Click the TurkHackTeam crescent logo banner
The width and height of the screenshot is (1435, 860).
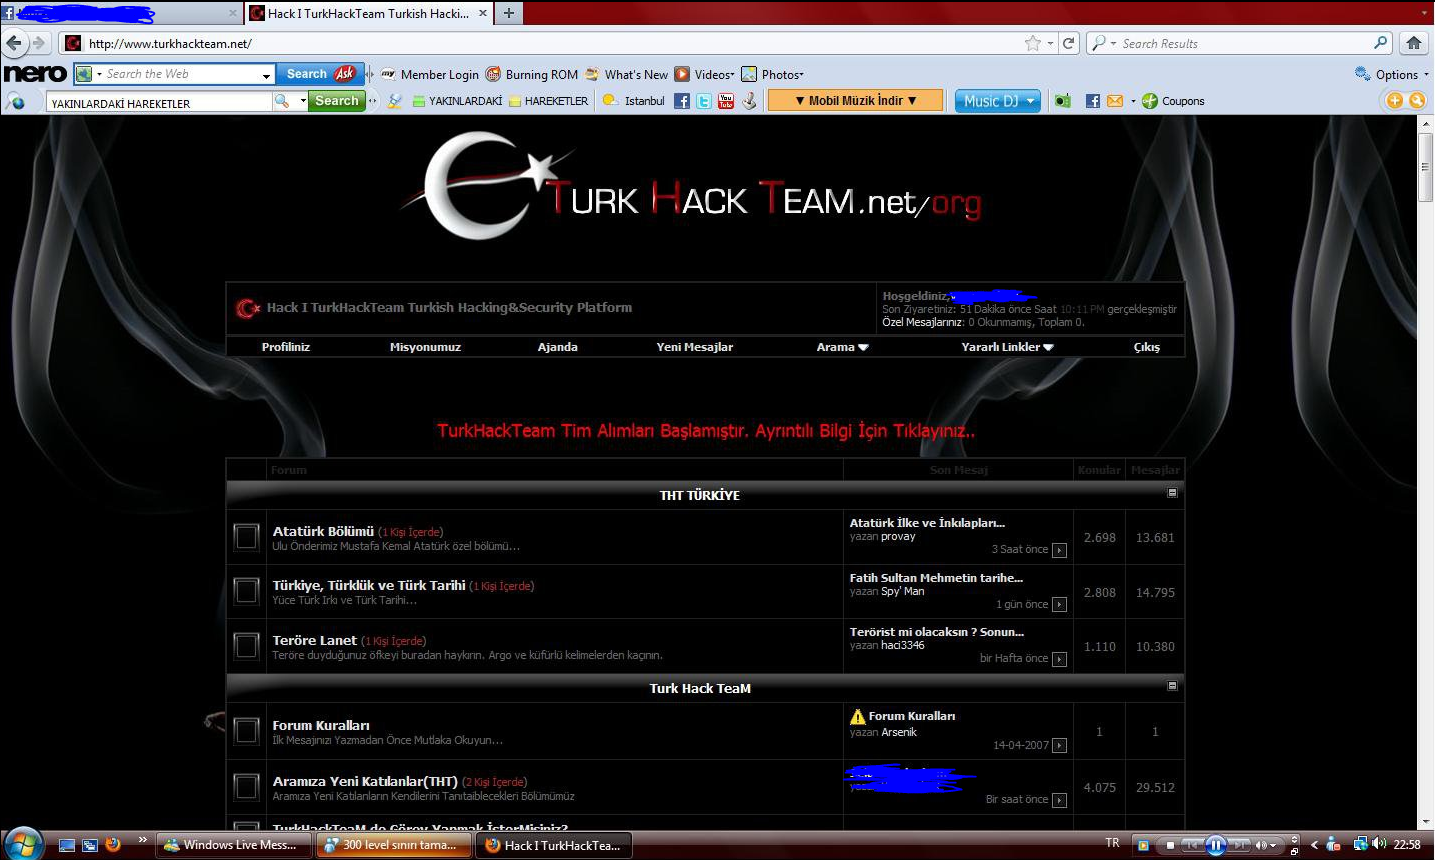click(x=692, y=188)
